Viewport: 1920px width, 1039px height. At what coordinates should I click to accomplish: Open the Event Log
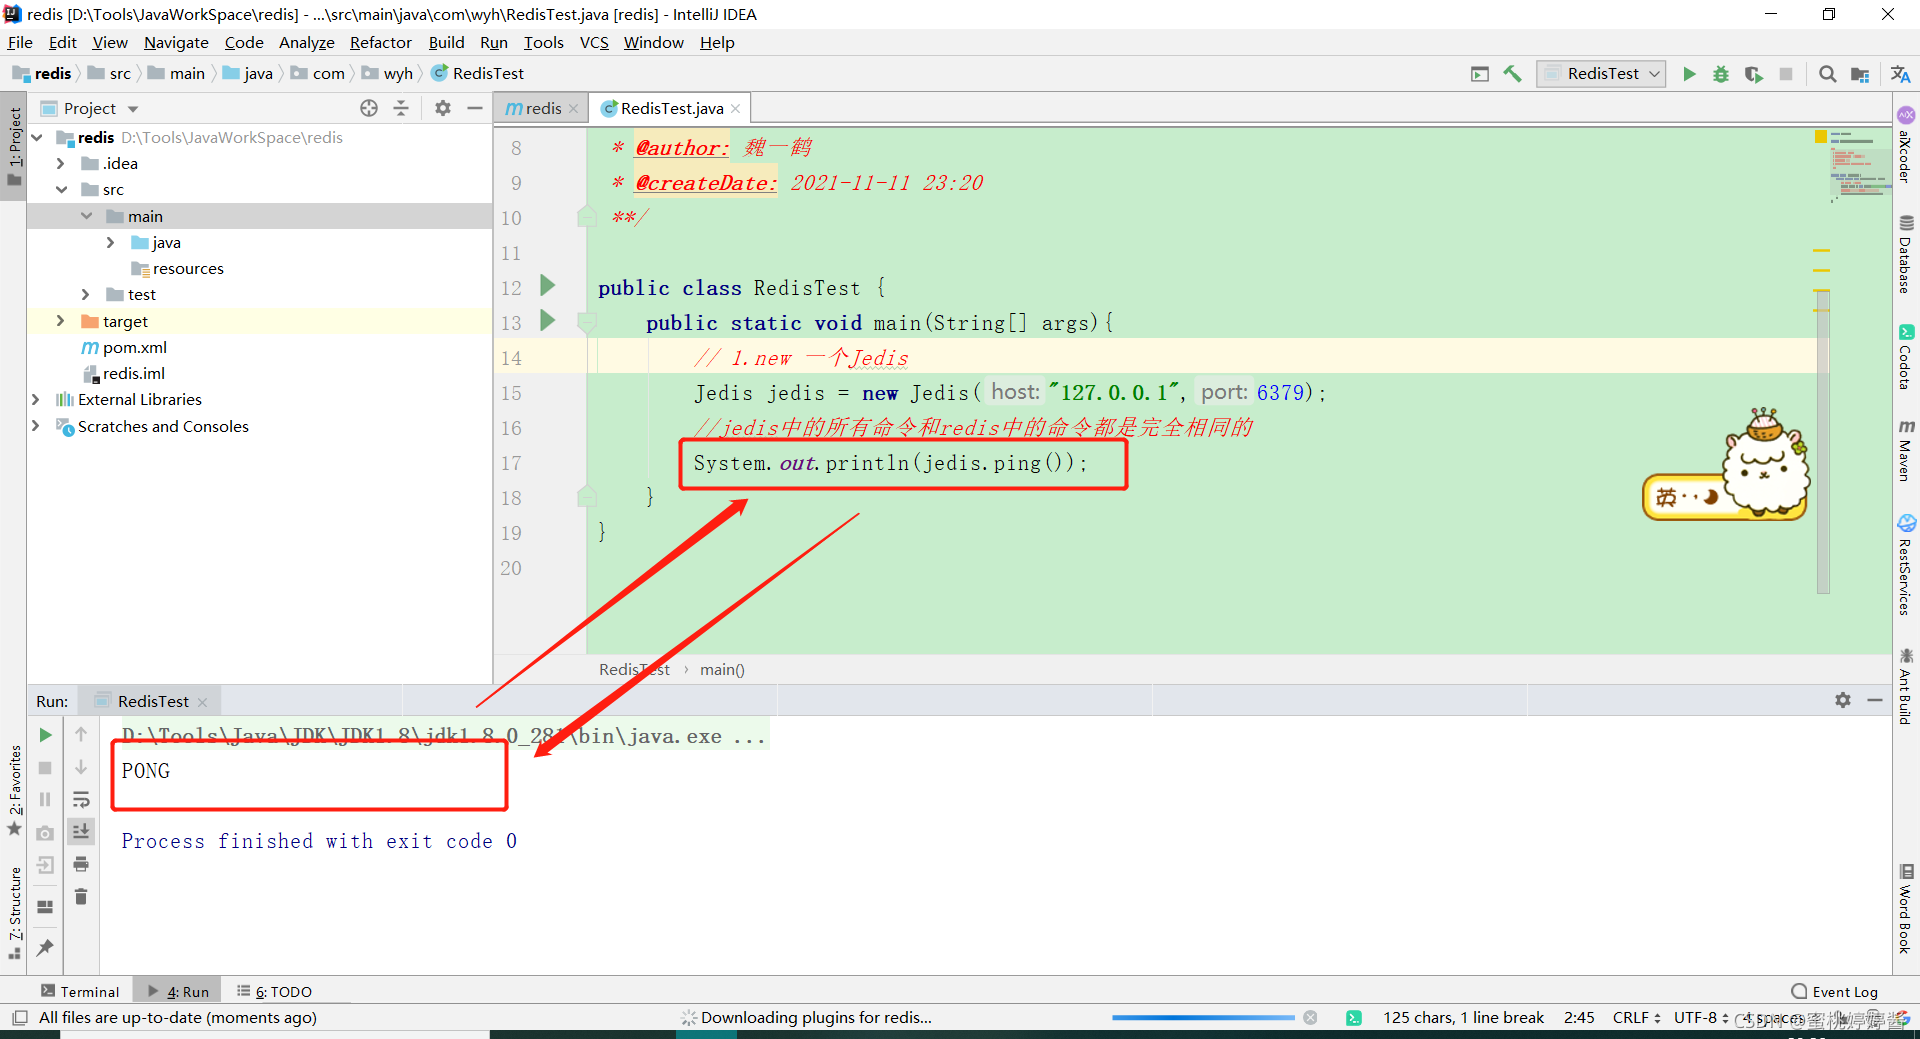[x=1834, y=991]
